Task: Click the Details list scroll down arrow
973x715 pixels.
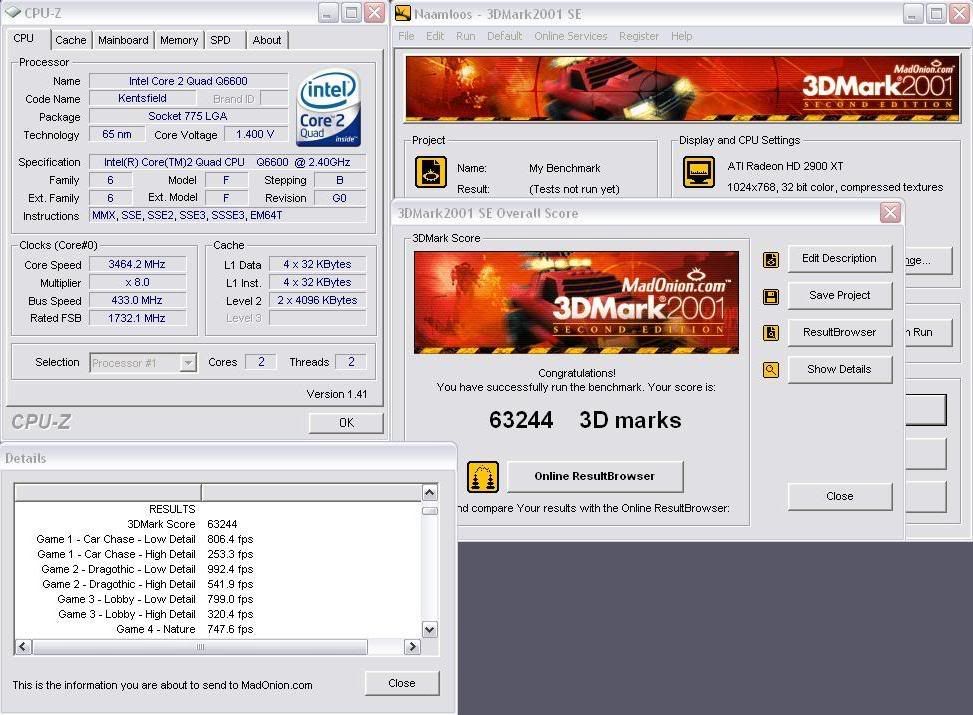Action: click(429, 629)
